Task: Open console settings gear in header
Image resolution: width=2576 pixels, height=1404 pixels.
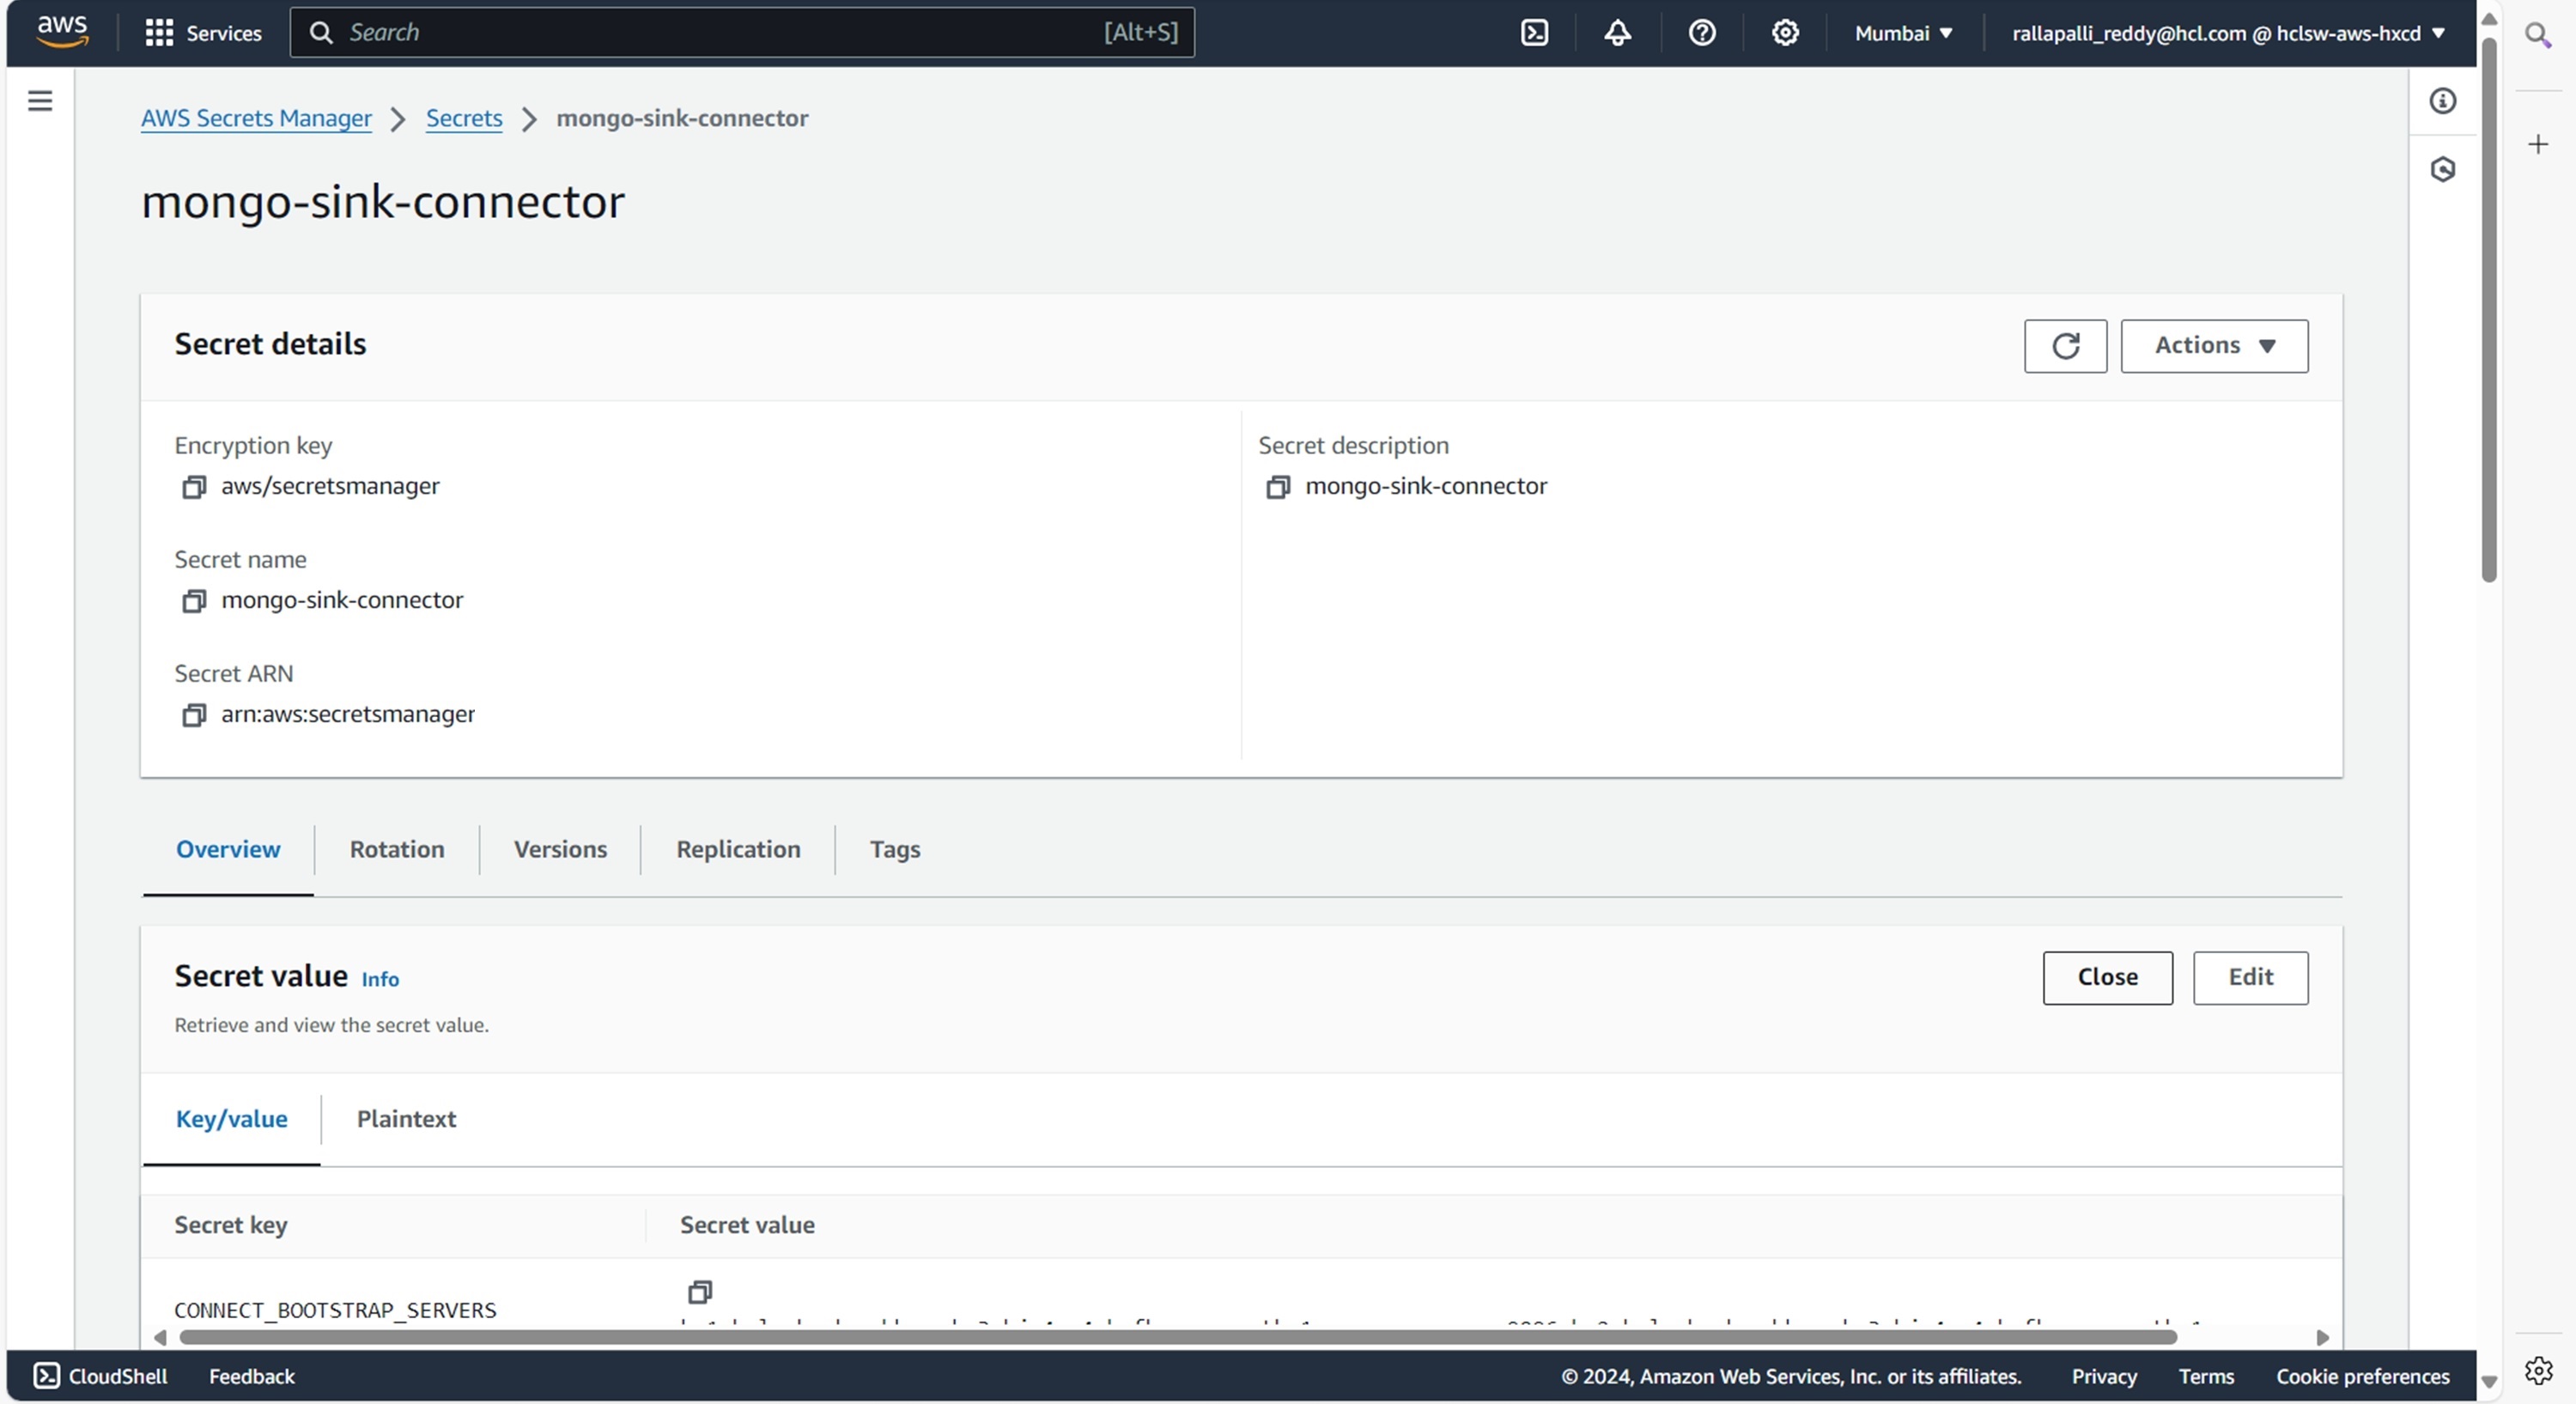Action: tap(1785, 33)
